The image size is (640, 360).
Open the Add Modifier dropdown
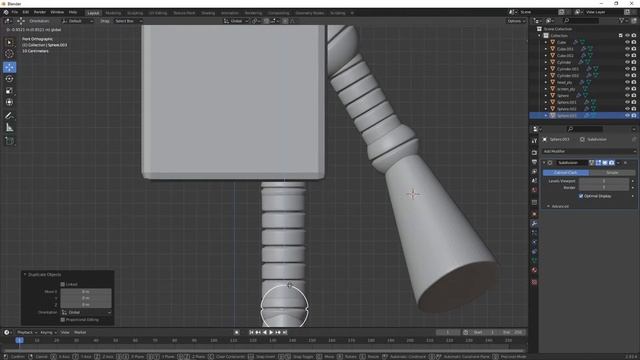tap(589, 151)
